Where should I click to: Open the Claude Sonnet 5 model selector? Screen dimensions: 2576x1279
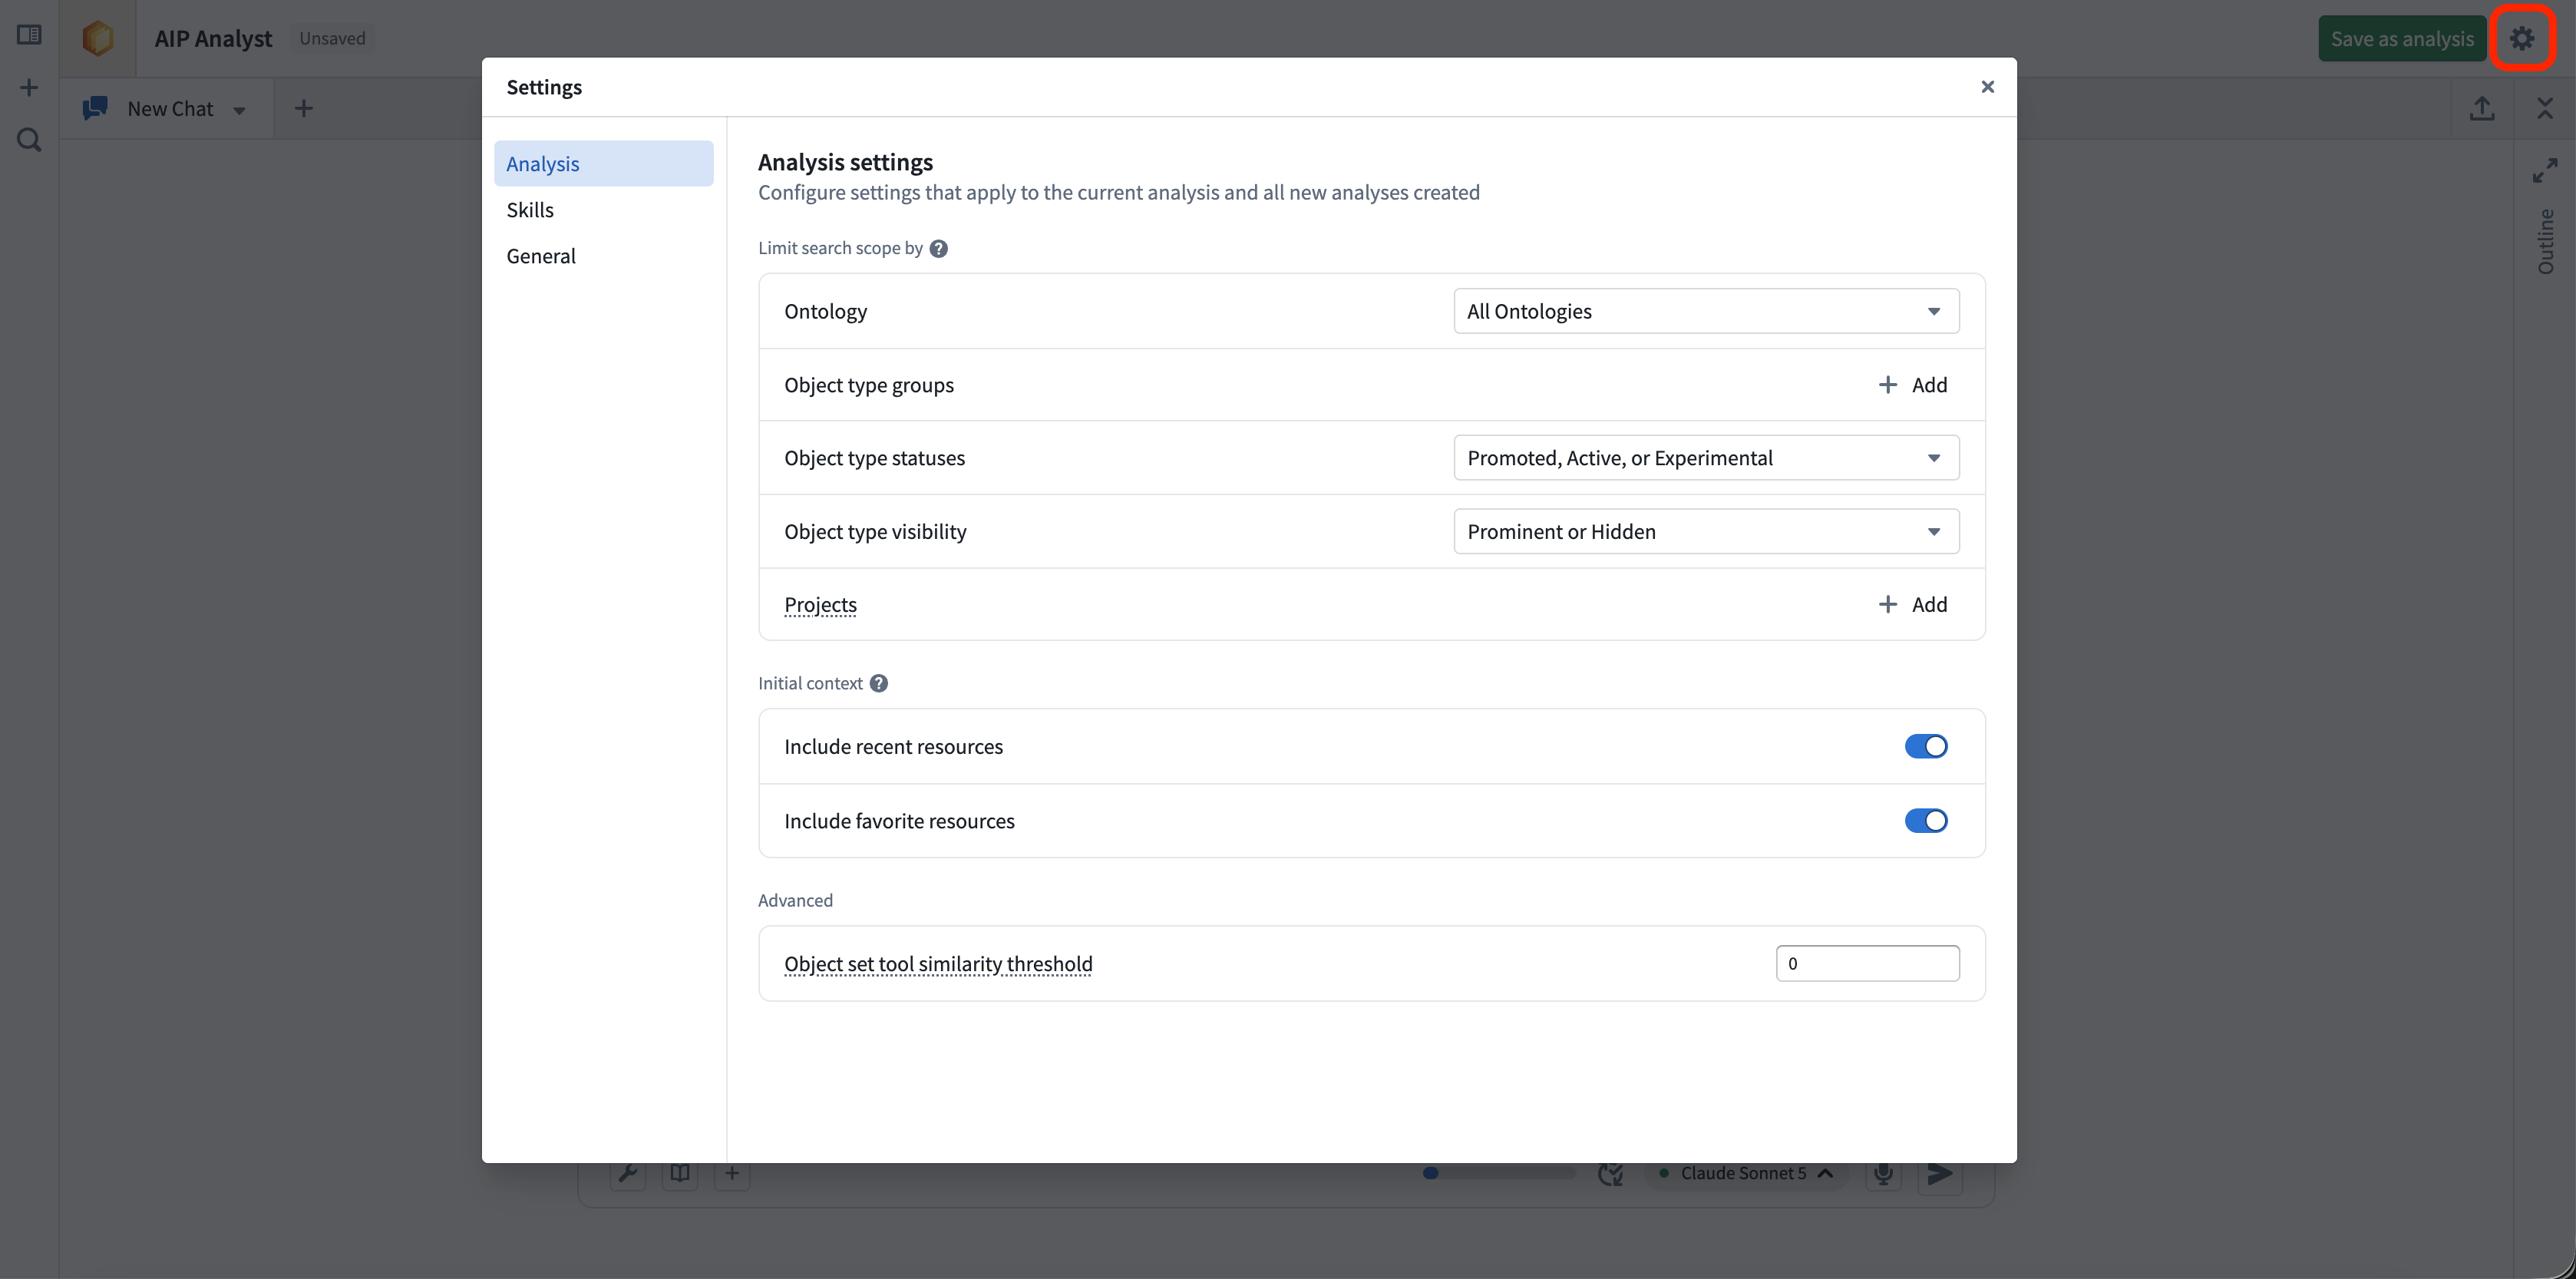(1746, 1173)
